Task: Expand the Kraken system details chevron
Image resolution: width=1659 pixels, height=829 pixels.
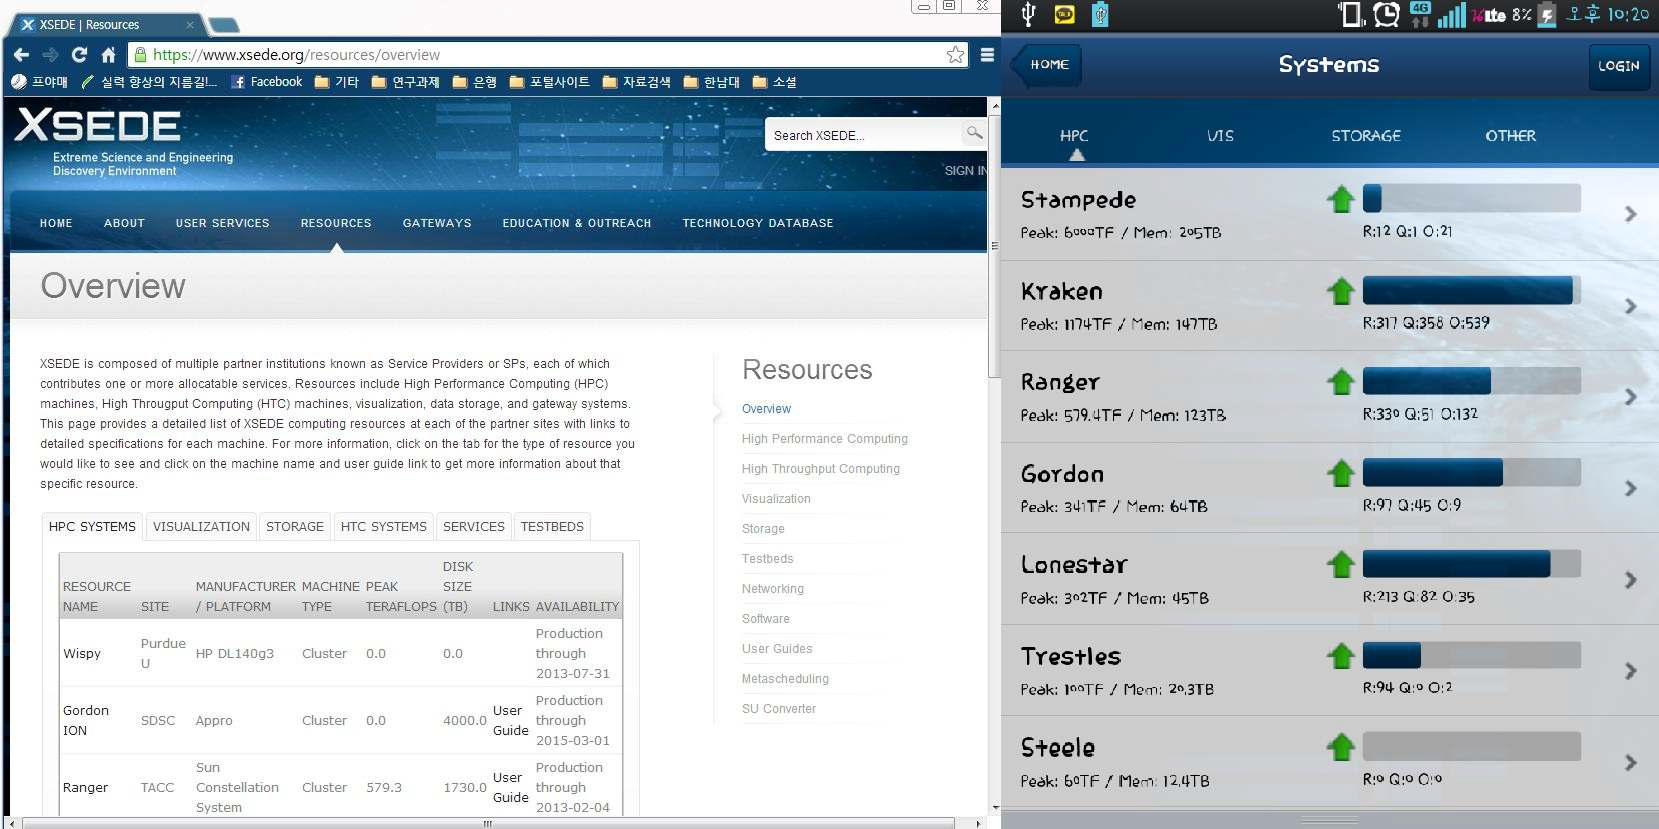Action: (1631, 306)
